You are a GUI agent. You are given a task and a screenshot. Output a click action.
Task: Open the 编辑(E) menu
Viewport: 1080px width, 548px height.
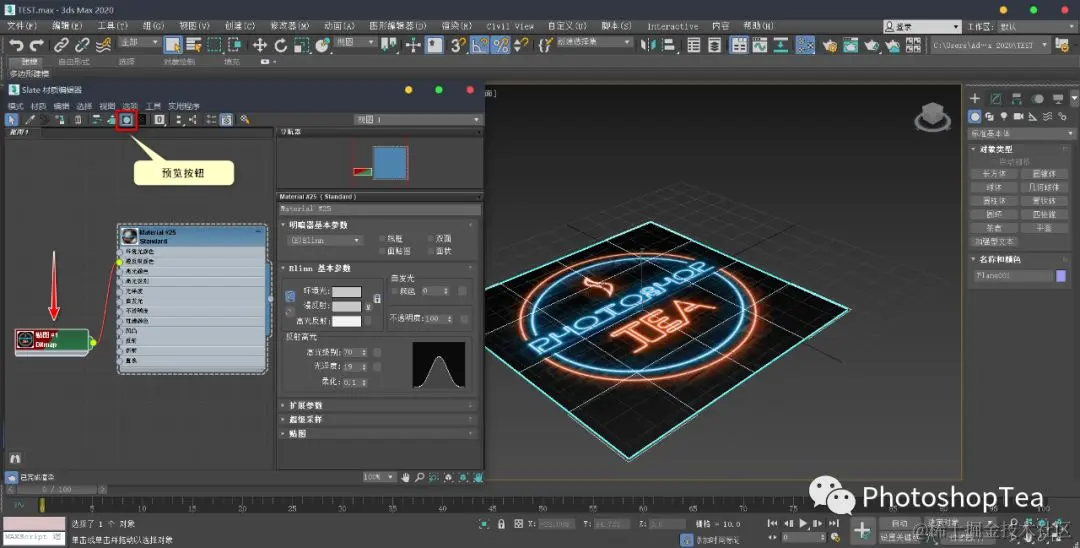[68, 26]
